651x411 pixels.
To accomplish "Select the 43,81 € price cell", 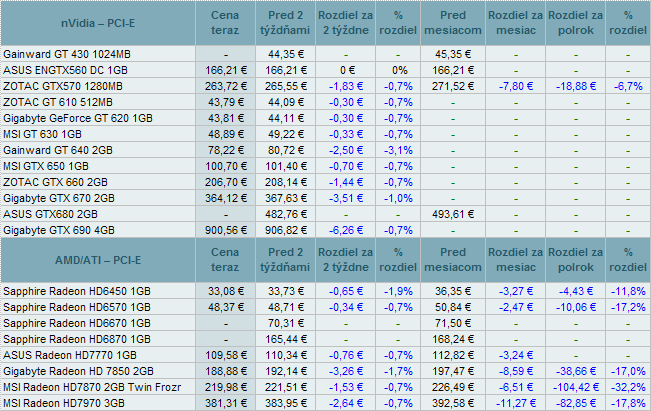I will tap(225, 118).
